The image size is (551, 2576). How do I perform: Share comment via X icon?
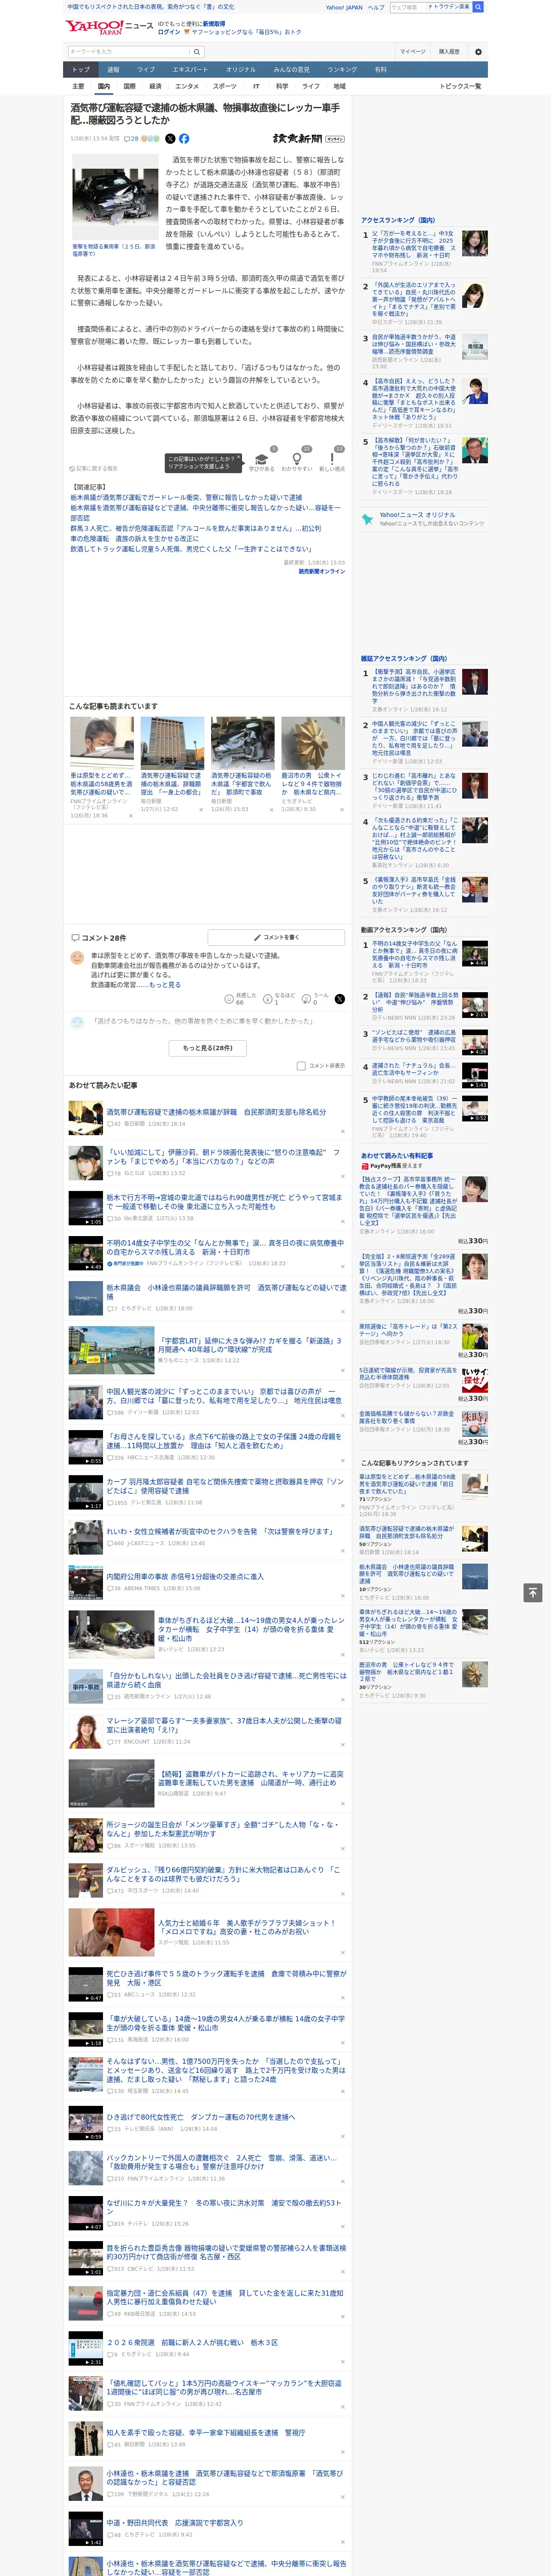tap(340, 999)
